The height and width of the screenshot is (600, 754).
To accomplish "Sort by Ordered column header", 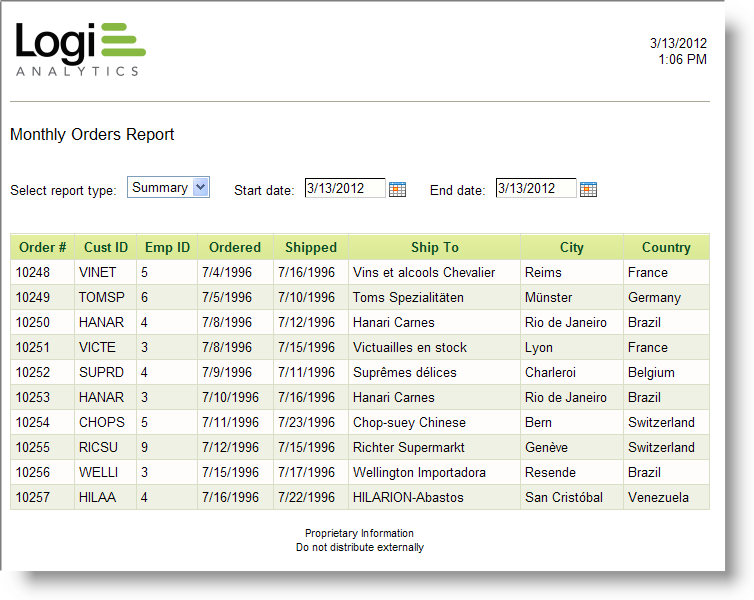I will (x=235, y=247).
